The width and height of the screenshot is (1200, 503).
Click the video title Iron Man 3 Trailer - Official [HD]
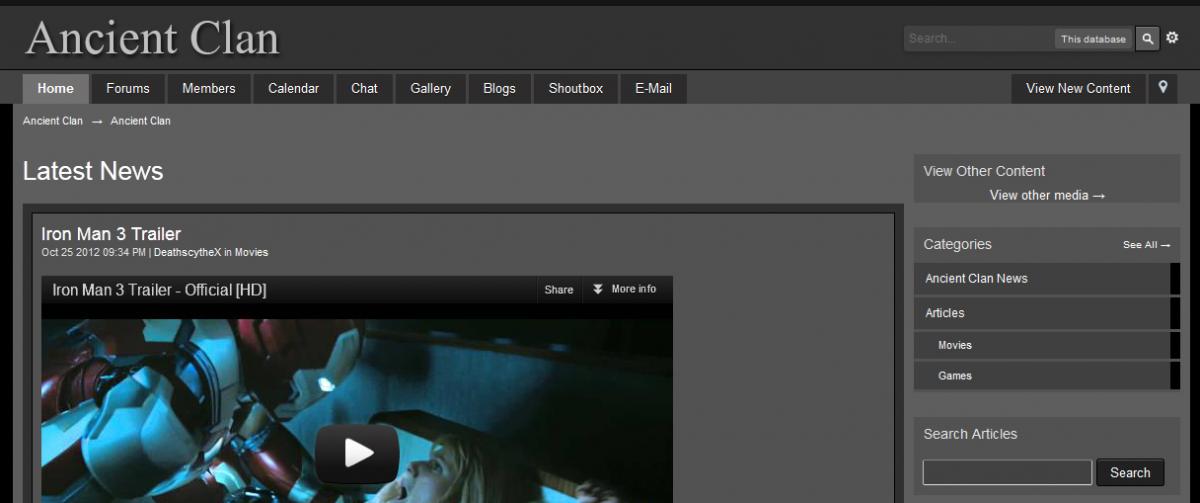(x=159, y=290)
